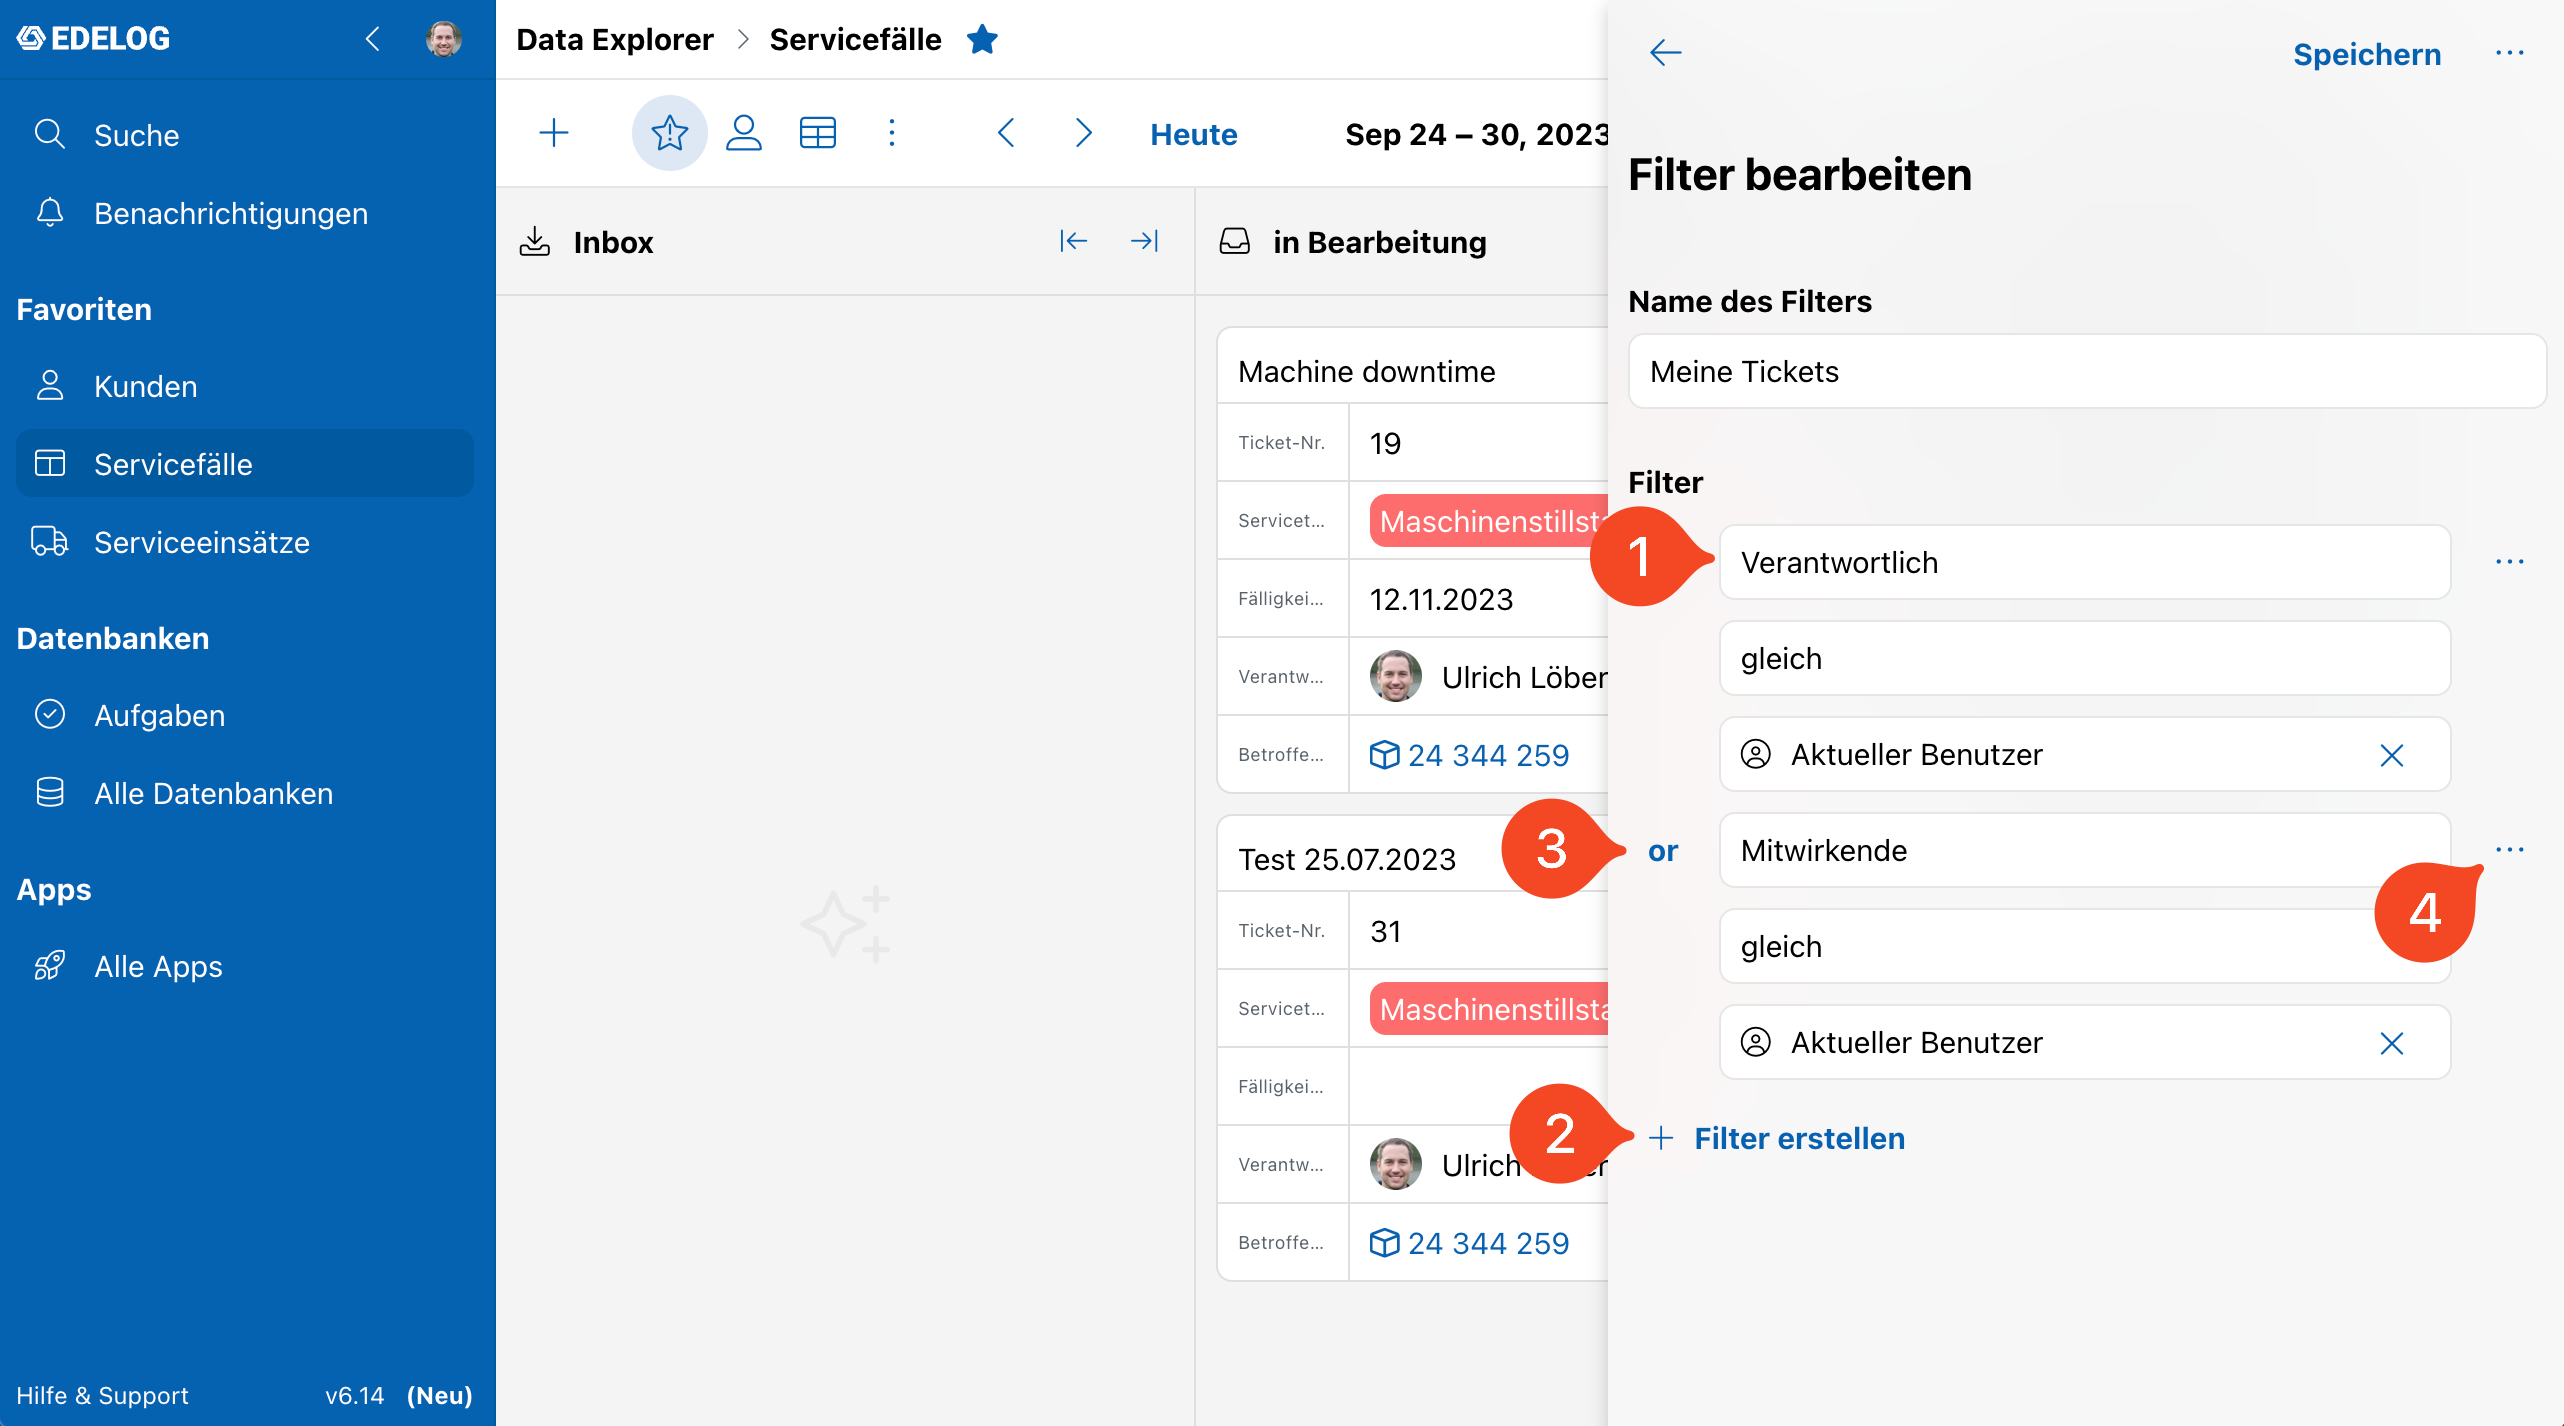Viewport: 2564px width, 1426px height.
Task: Remove Aktueller Benutzer from Verantwortlich filter
Action: click(2392, 755)
